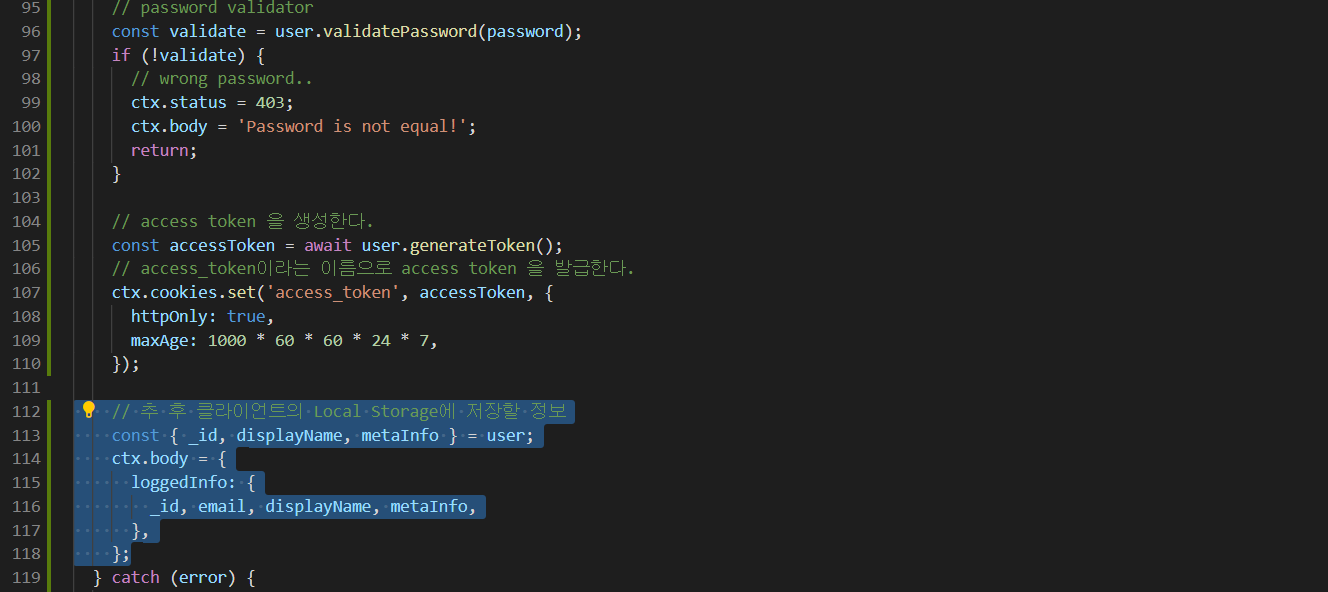1328x592 pixels.
Task: Click the return keyword on line 101
Action: click(x=159, y=150)
